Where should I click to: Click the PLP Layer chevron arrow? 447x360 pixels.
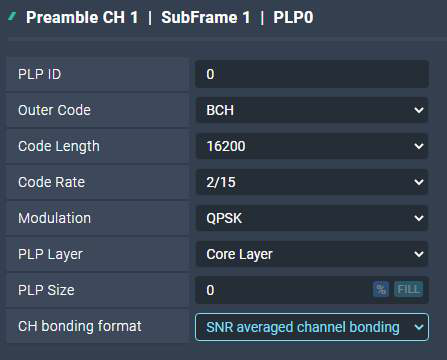click(x=419, y=254)
